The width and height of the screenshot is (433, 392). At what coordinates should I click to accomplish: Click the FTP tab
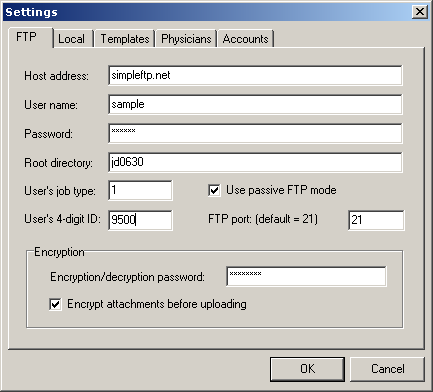point(31,37)
